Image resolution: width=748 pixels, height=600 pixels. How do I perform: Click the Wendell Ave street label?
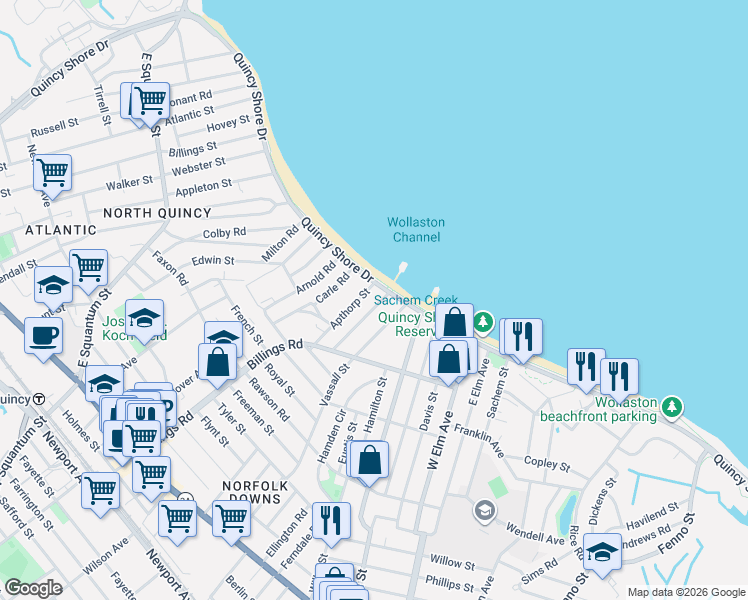(x=535, y=534)
